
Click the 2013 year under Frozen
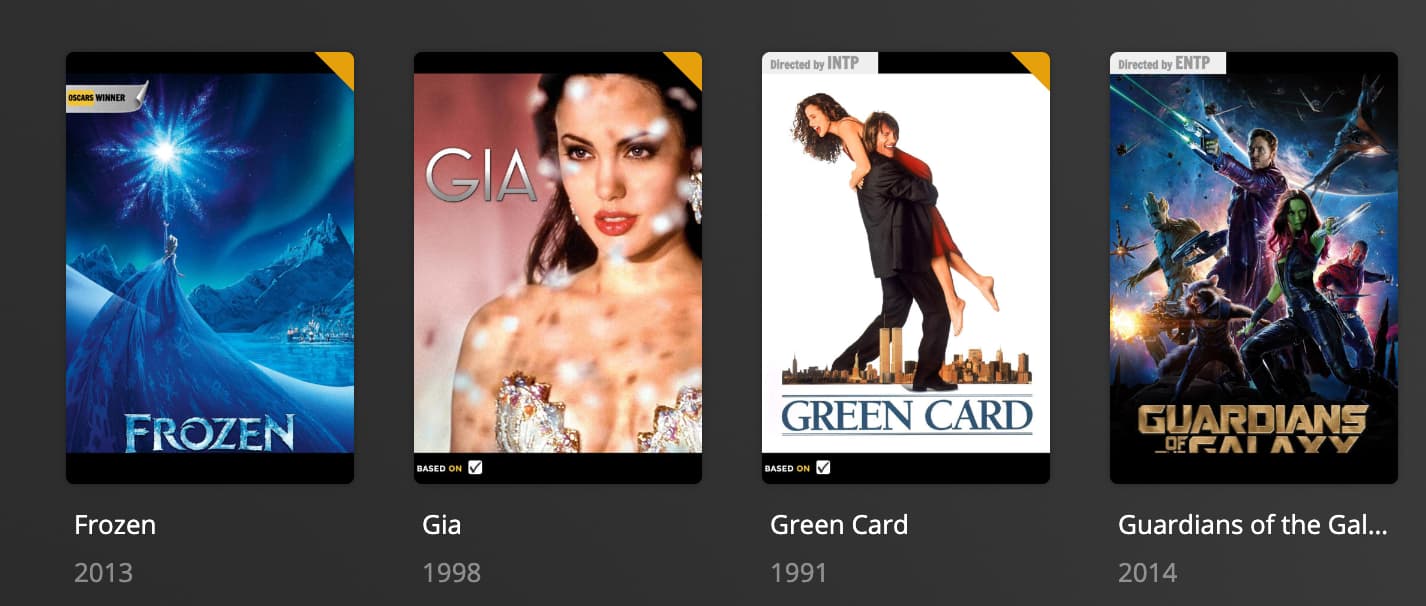(103, 573)
